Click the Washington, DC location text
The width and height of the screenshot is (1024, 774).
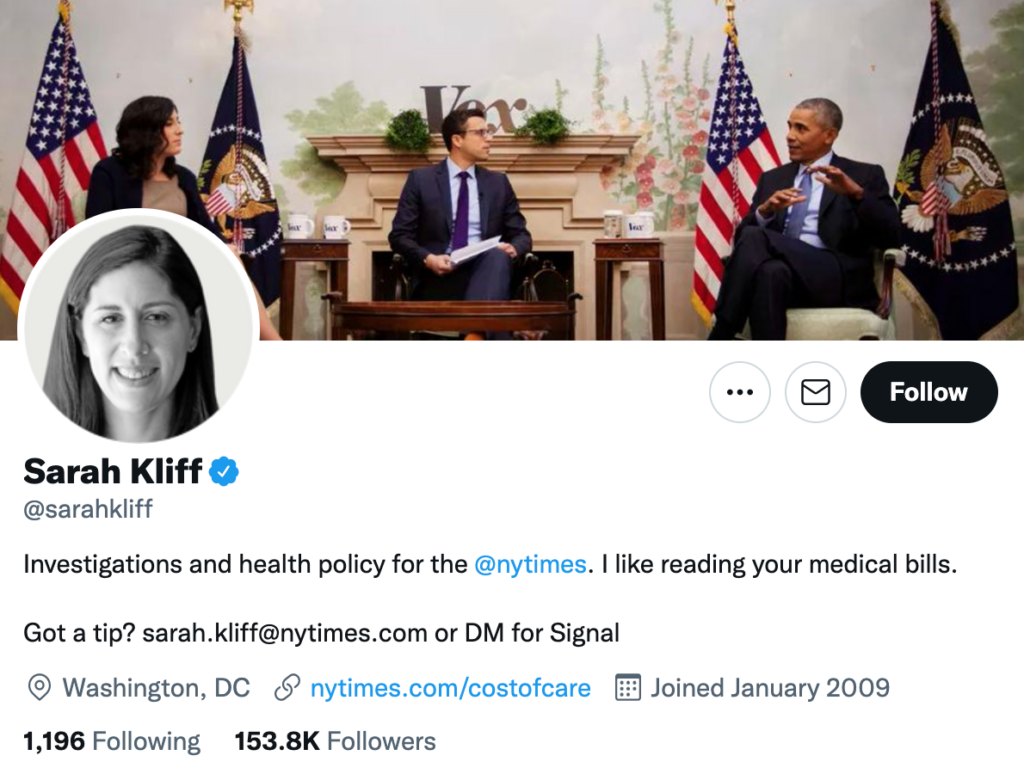[156, 688]
